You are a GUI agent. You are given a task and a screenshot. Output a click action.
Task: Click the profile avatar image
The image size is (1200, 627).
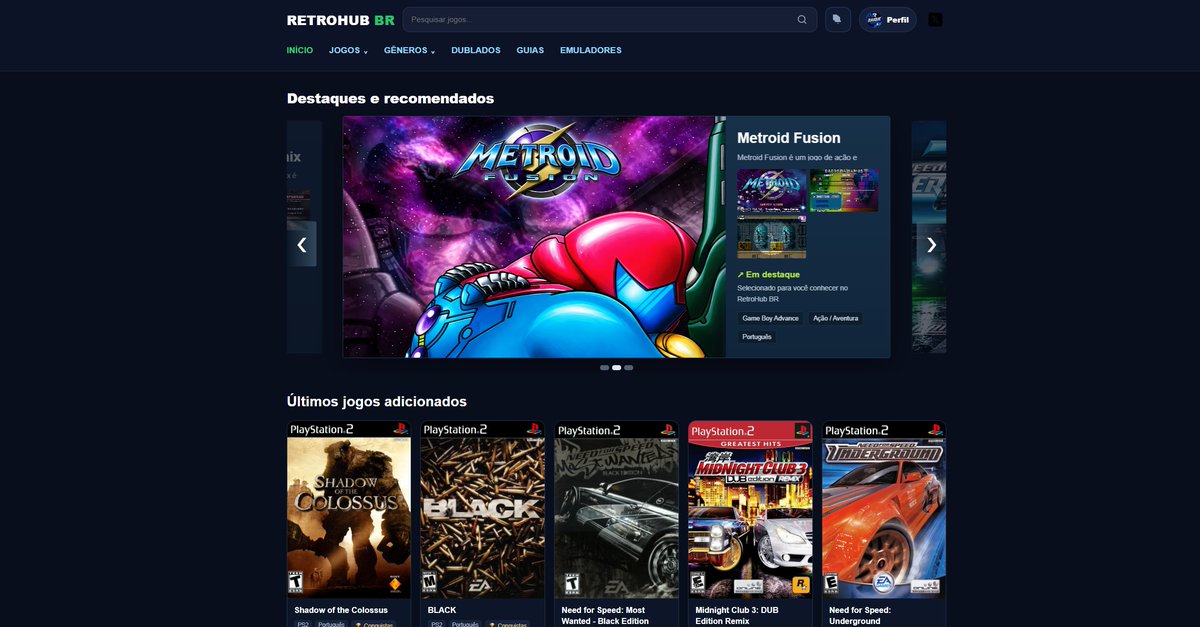click(x=874, y=20)
